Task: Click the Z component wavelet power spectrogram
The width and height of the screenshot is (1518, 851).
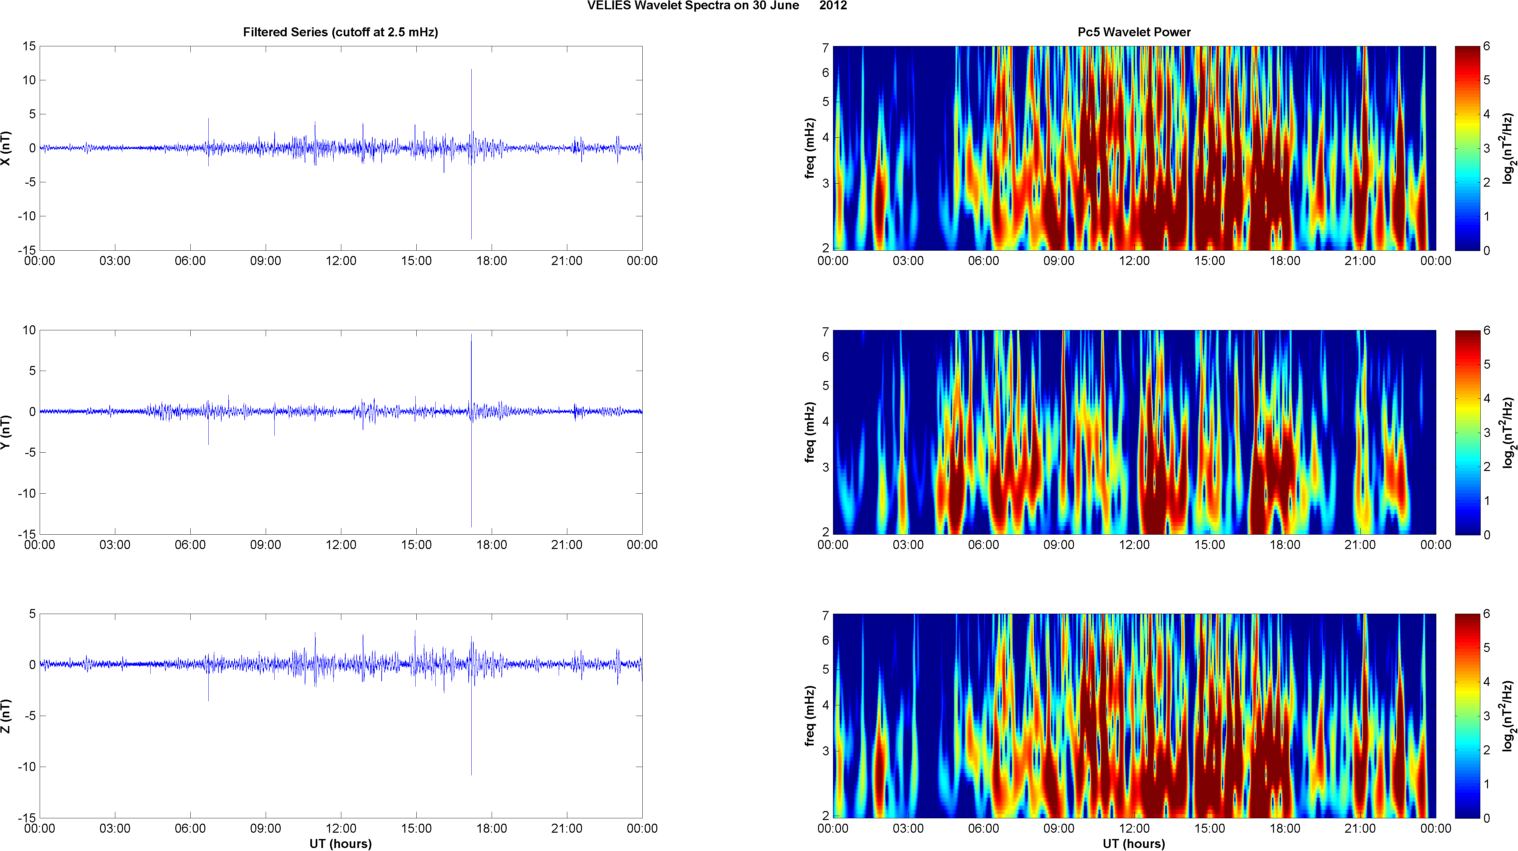Action: [x=1134, y=716]
